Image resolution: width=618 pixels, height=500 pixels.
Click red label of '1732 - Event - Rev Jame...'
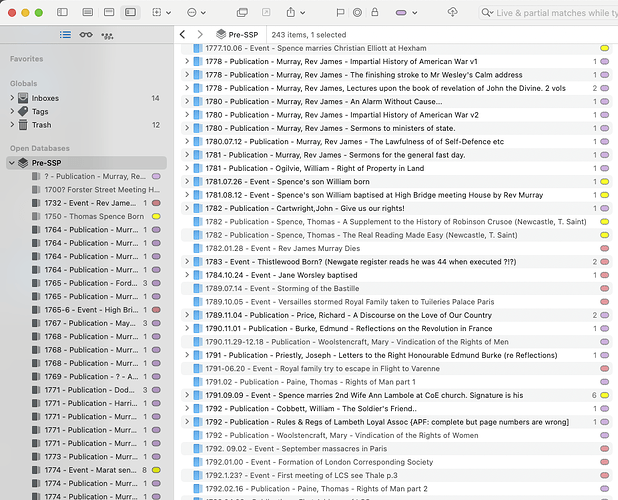(156, 203)
